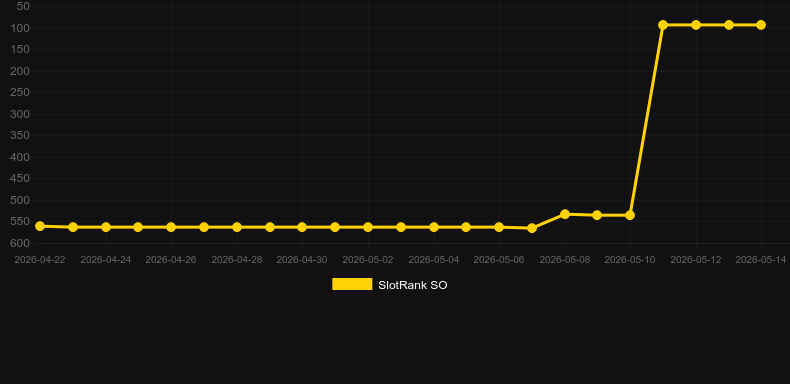
Task: Click the y-axis label 600
Action: click(20, 243)
